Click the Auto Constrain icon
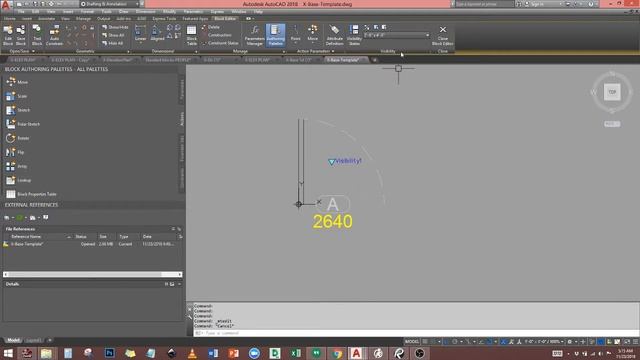640x360 pixels. (54, 35)
